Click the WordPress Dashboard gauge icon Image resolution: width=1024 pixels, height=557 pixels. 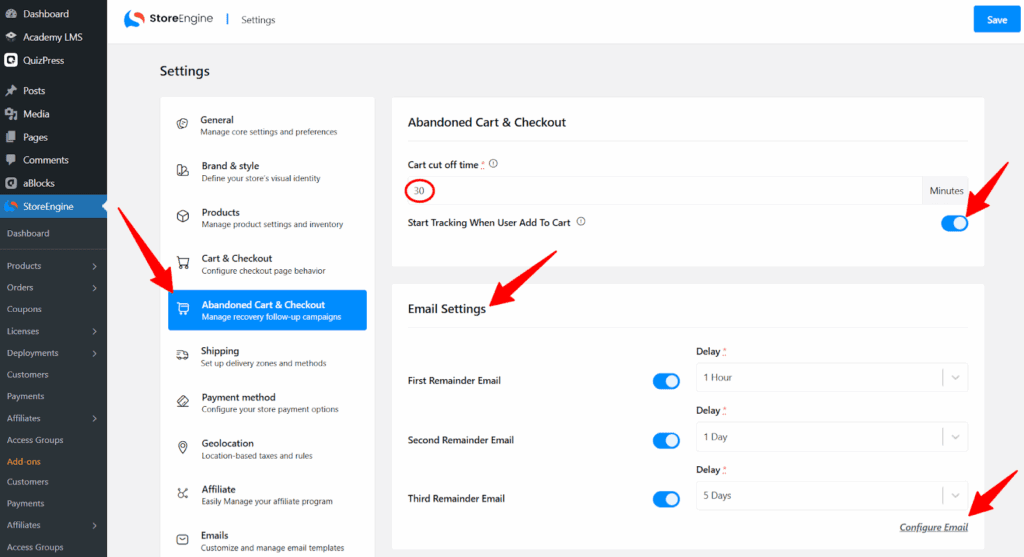(11, 14)
